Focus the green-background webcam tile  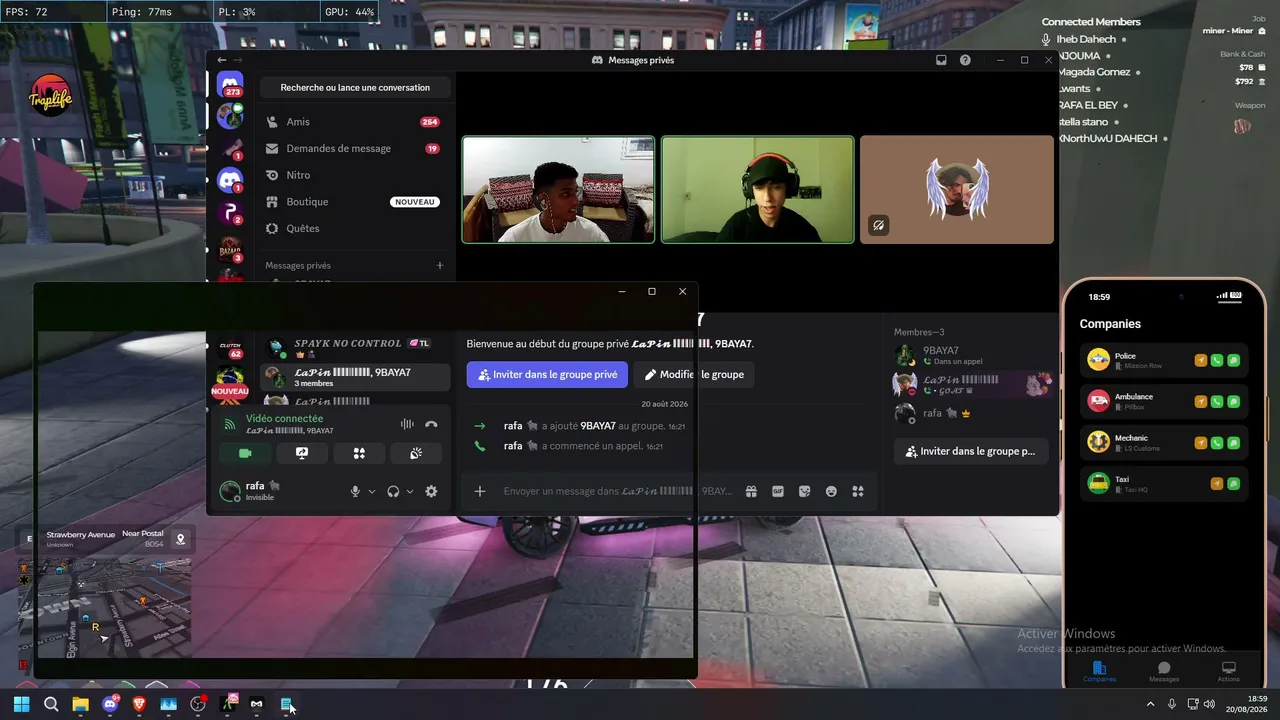pos(758,190)
